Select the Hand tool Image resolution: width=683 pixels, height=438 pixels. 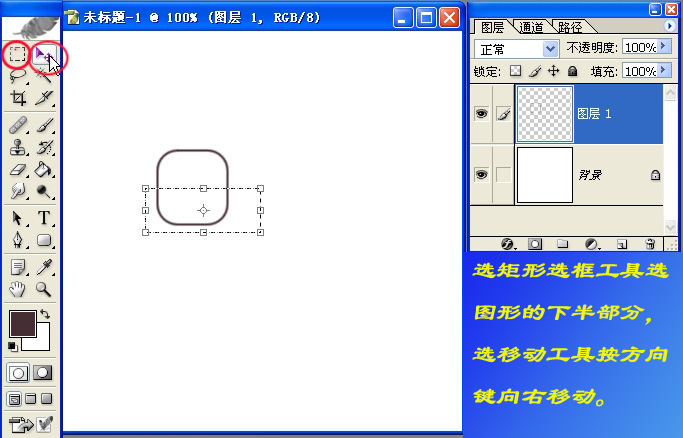[x=17, y=289]
